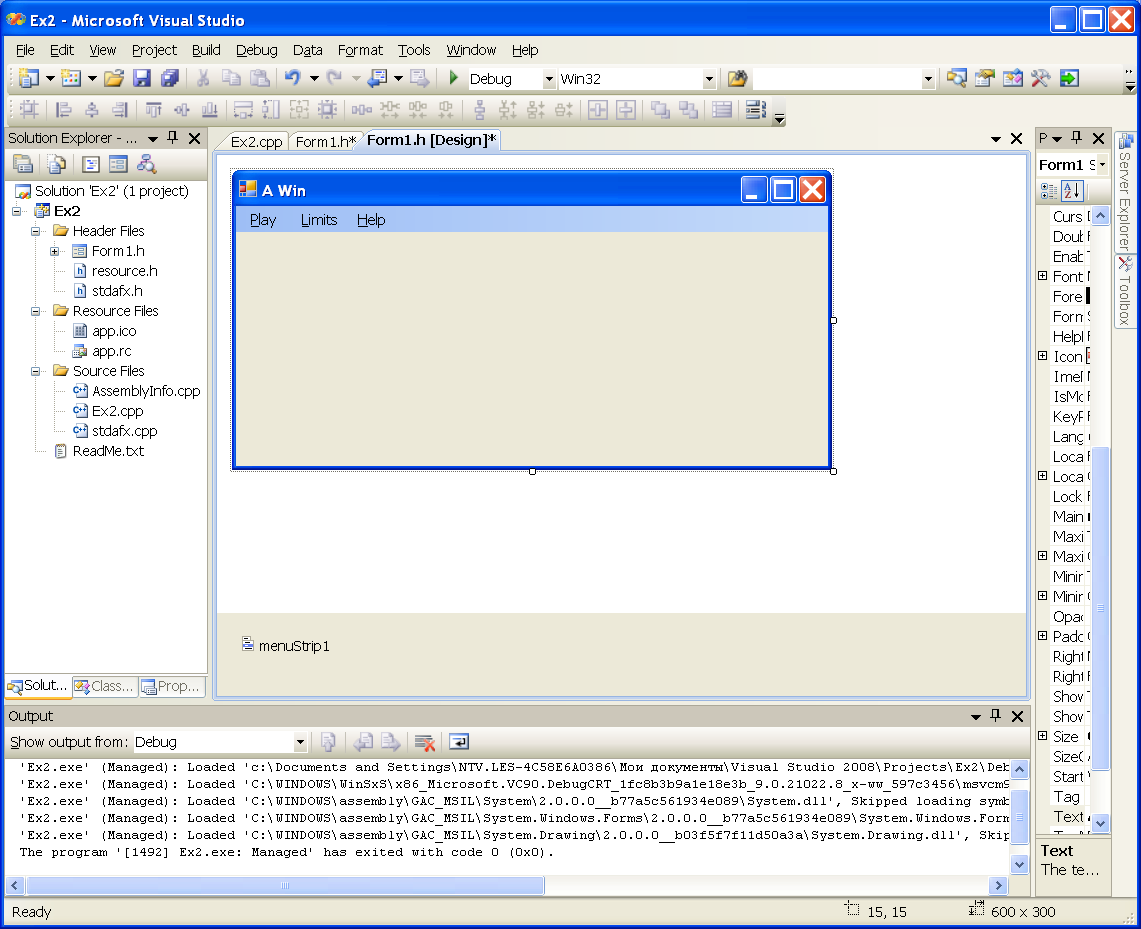1141x929 pixels.
Task: Click Solution Explorer Properties icon
Action: point(23,164)
